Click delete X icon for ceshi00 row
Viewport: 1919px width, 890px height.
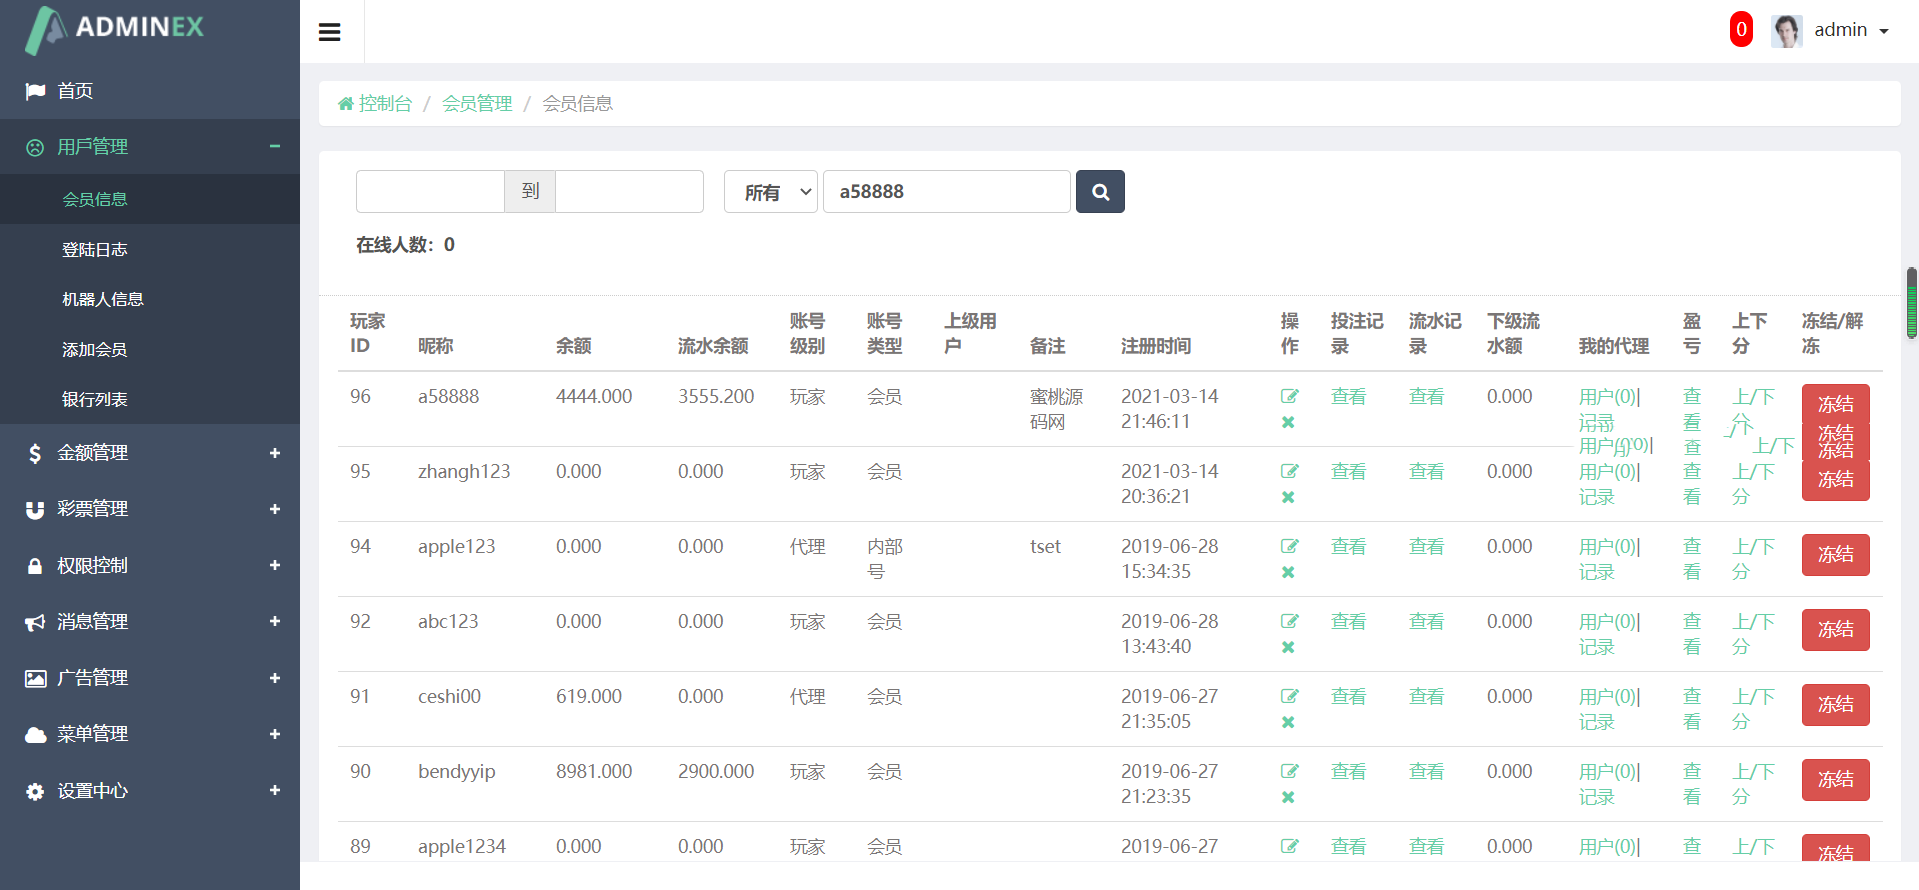click(x=1288, y=722)
